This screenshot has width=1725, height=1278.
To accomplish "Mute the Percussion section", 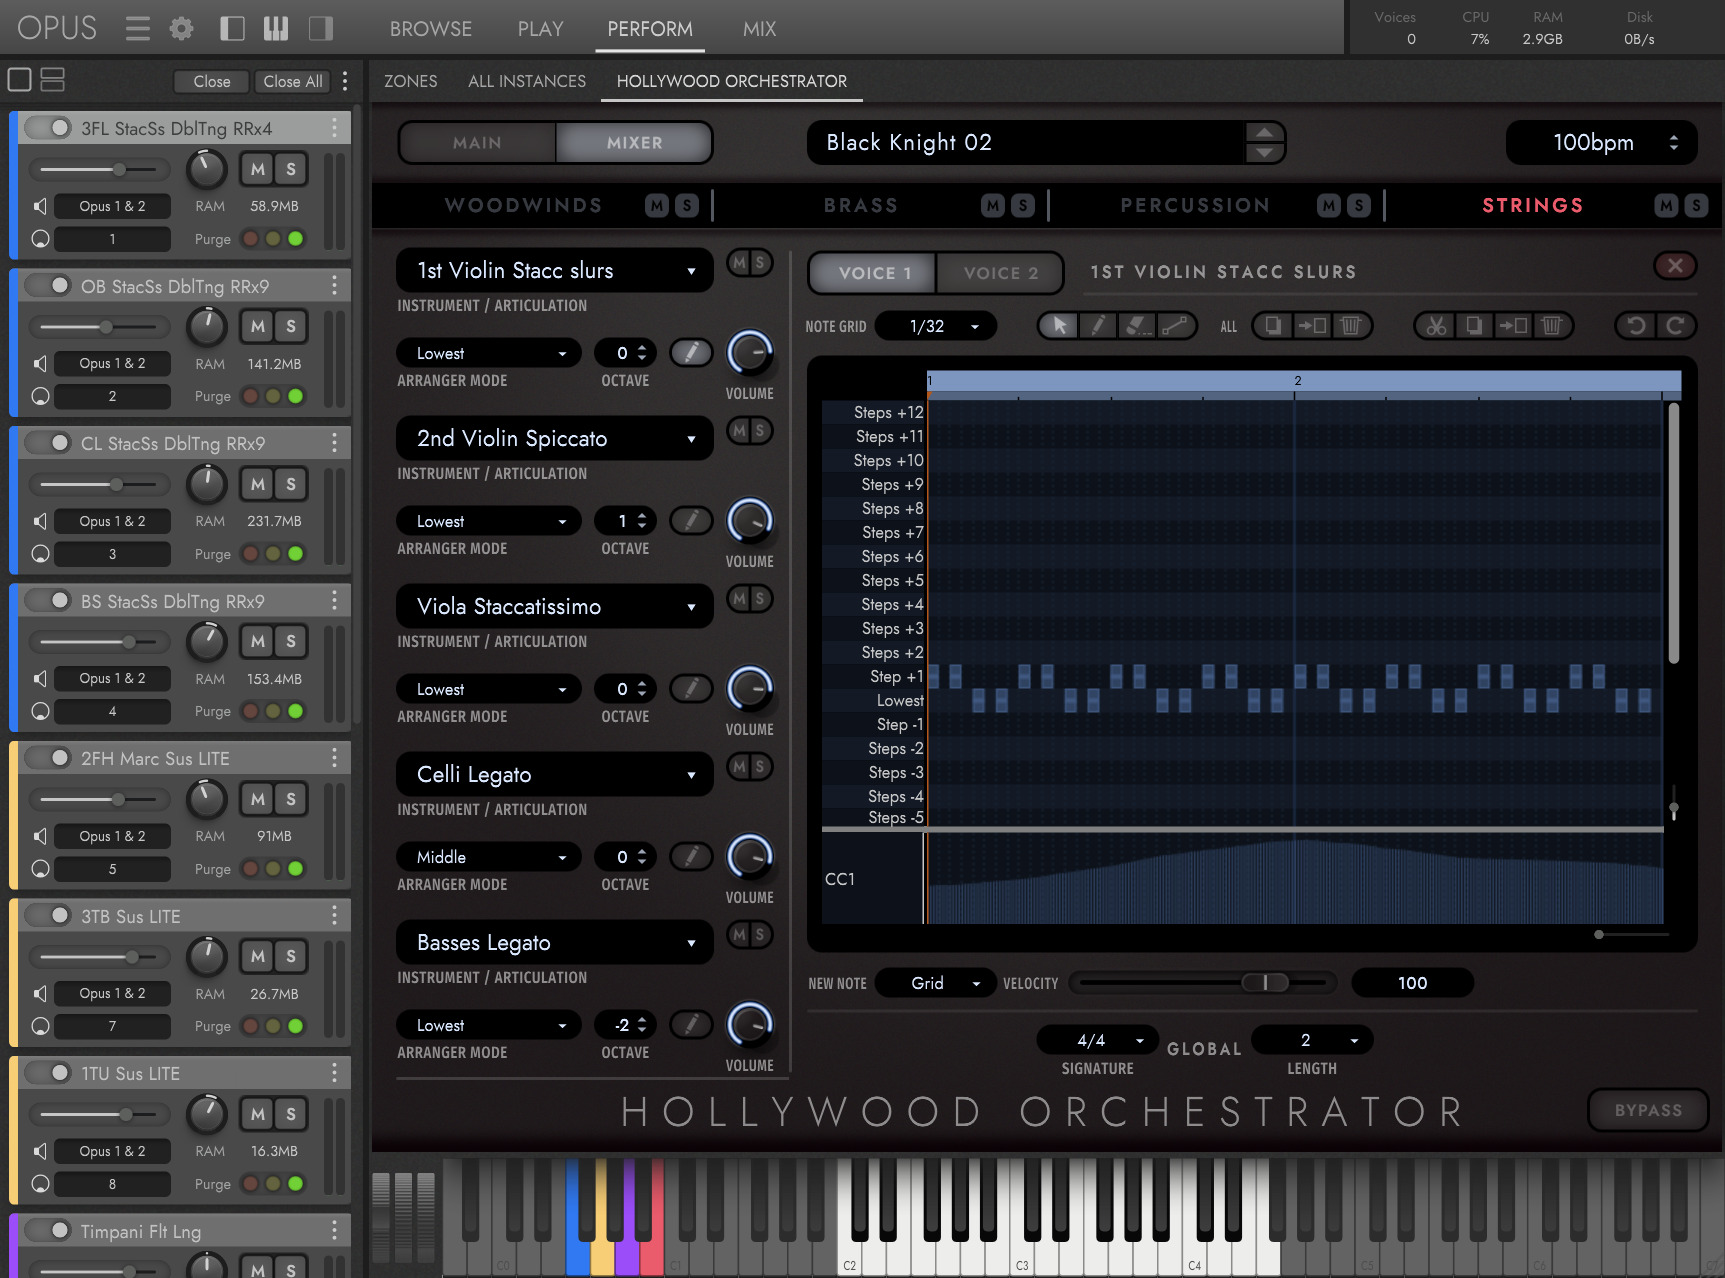I will [1328, 205].
